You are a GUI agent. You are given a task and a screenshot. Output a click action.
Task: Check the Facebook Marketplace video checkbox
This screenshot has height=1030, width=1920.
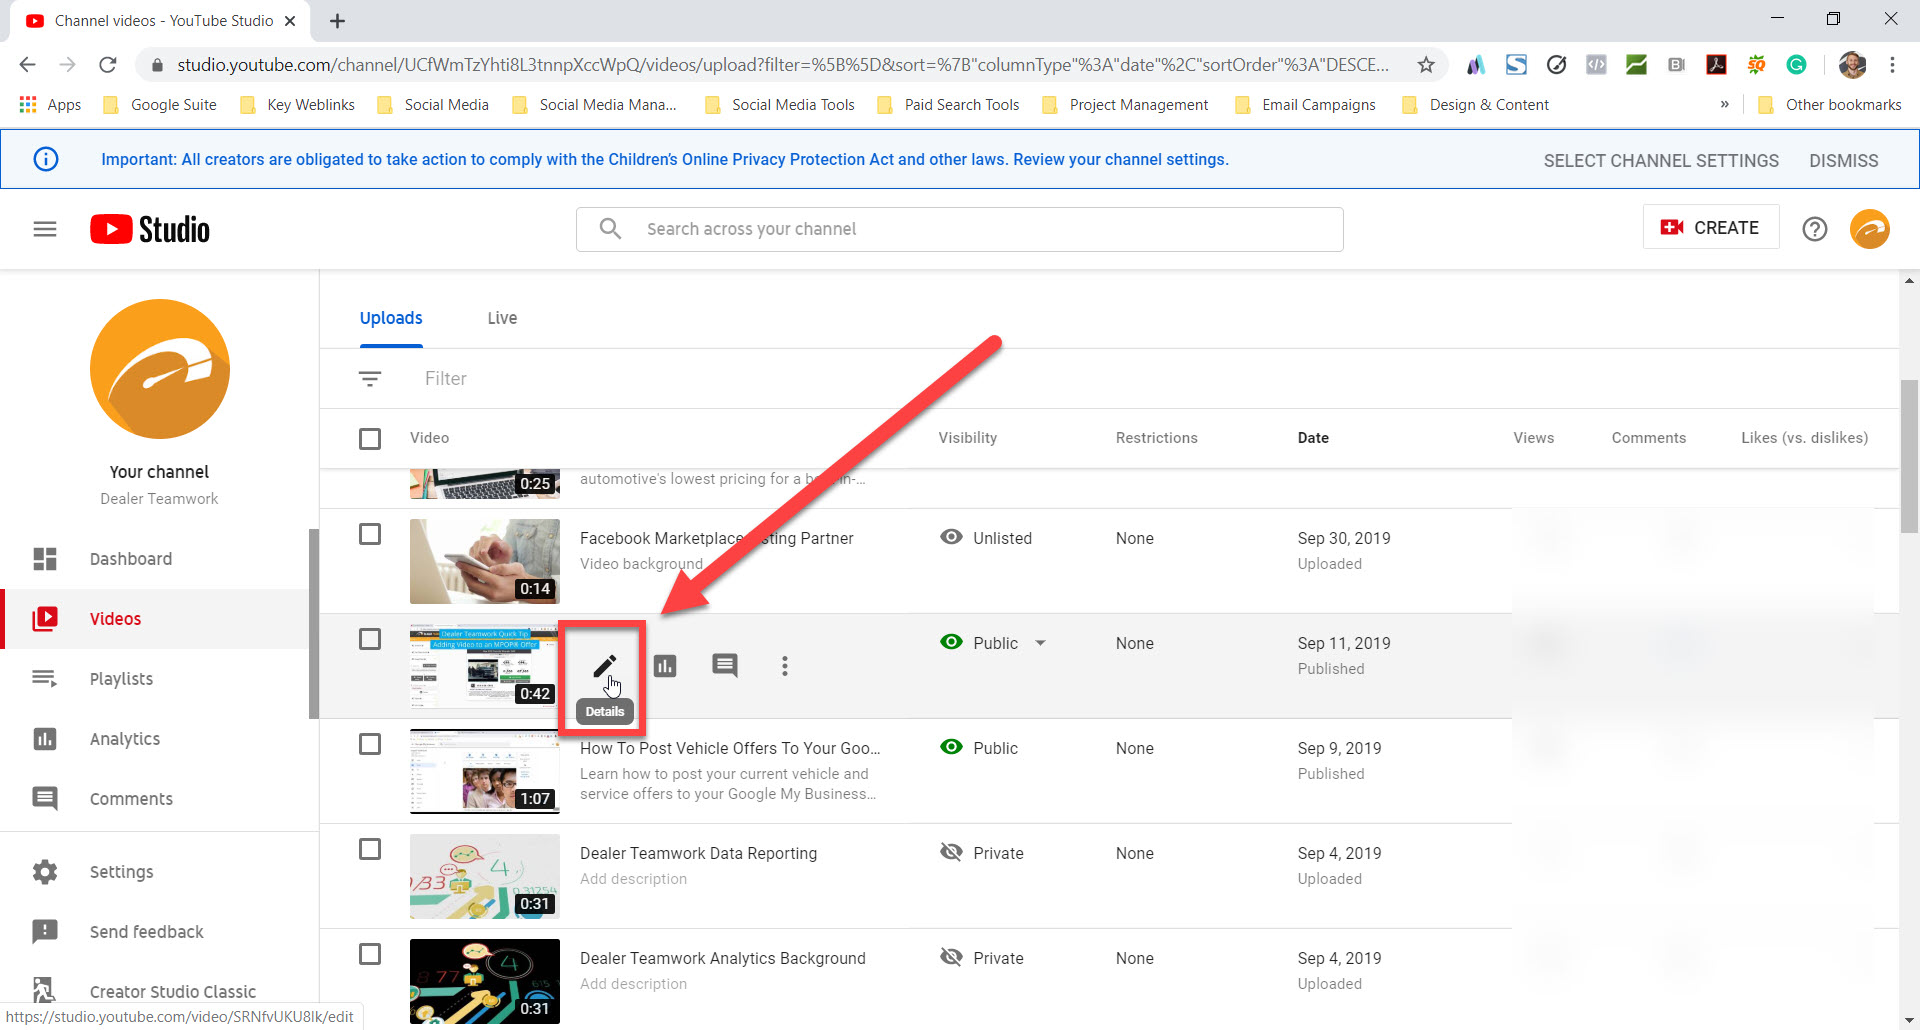(x=370, y=534)
